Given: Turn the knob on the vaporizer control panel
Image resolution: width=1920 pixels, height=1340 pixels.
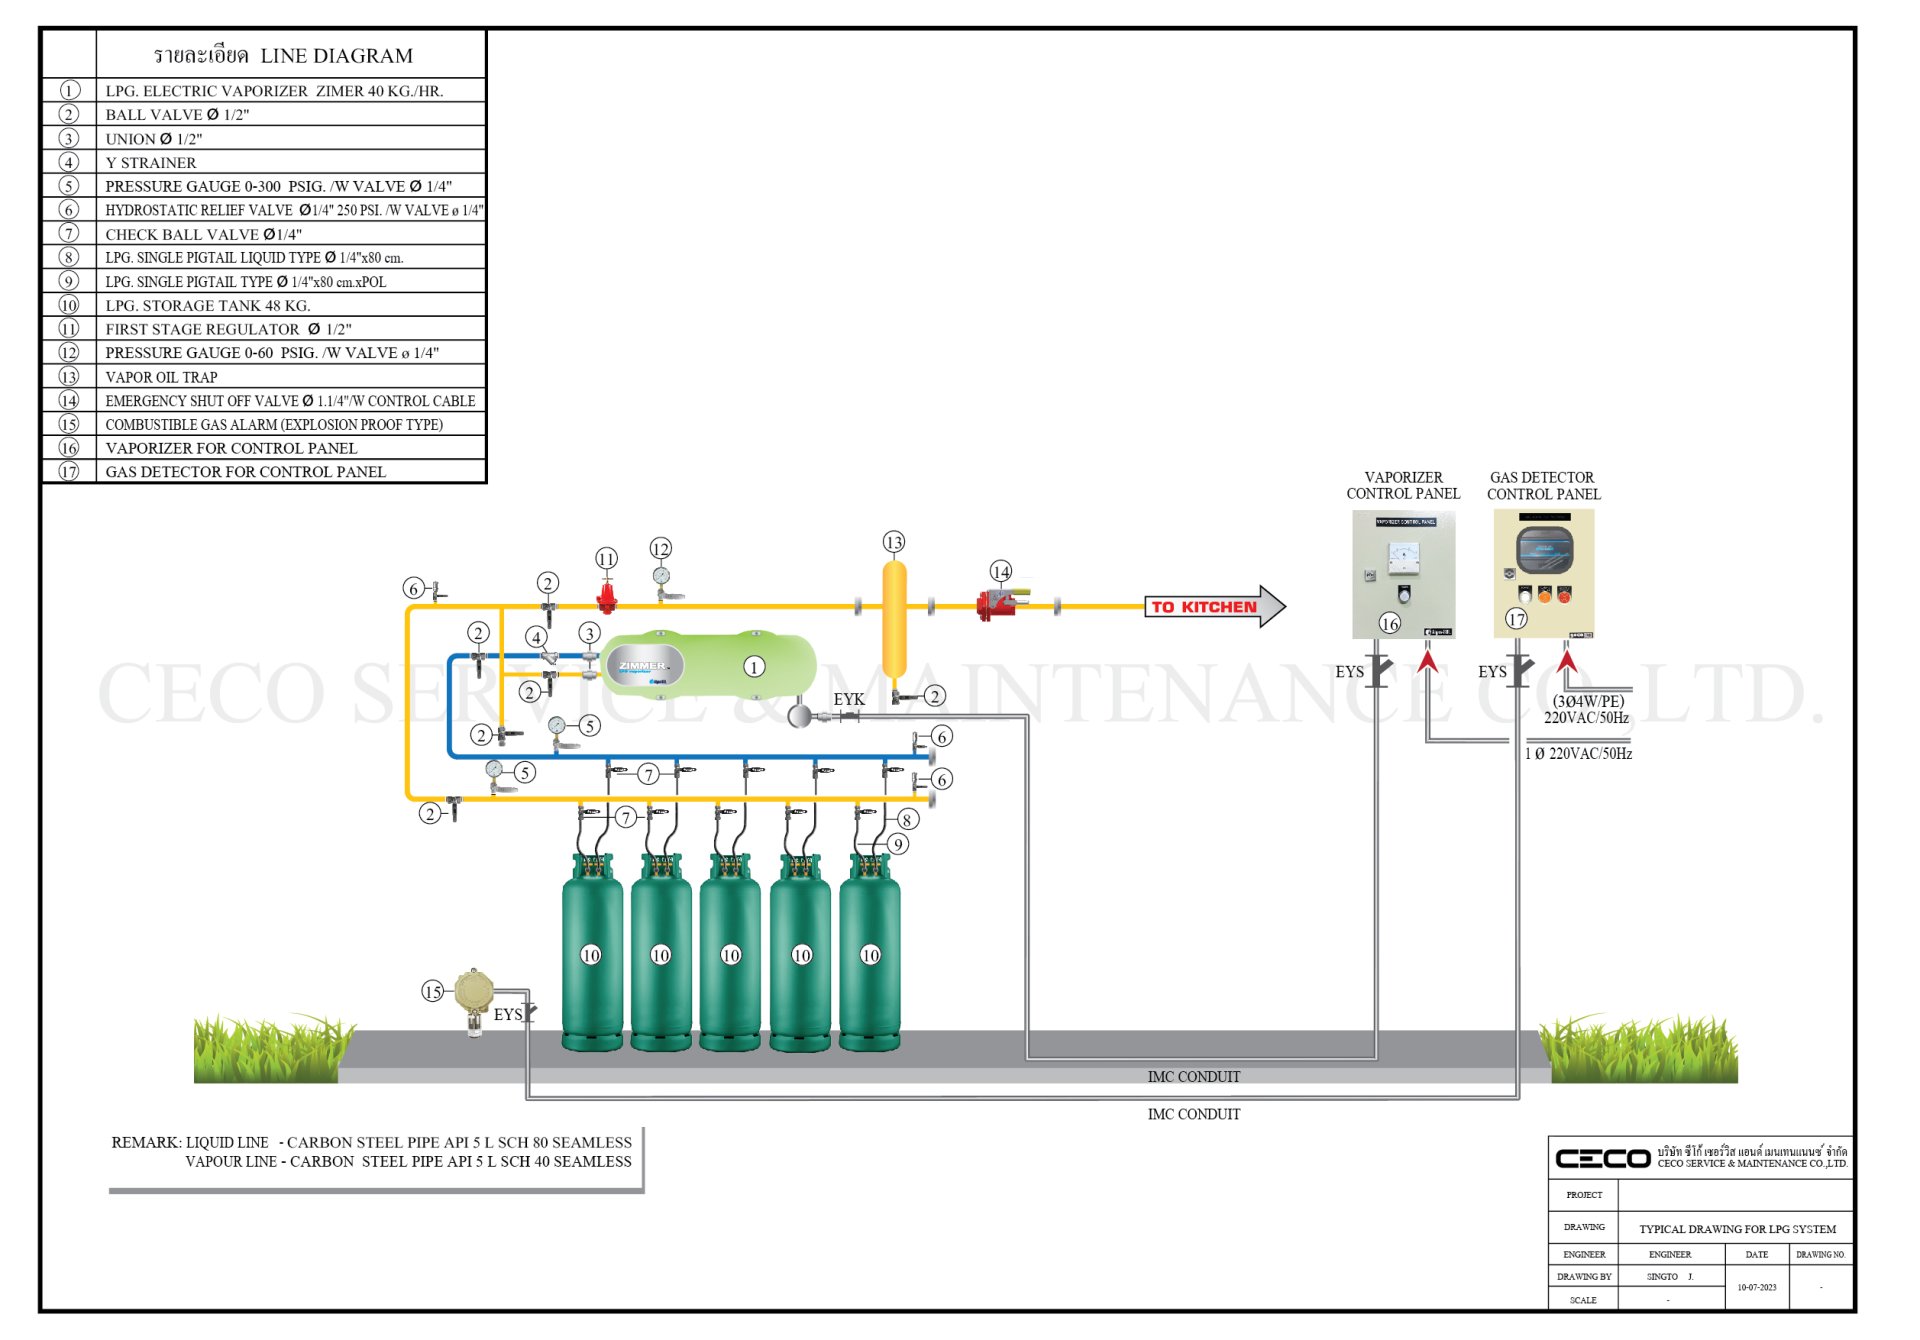Looking at the screenshot, I should click(x=1404, y=598).
